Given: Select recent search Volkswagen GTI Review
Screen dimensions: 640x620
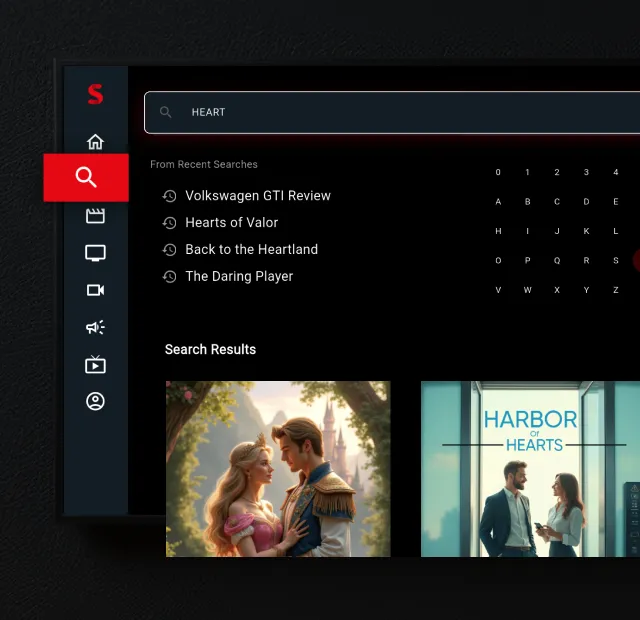Looking at the screenshot, I should coord(257,196).
